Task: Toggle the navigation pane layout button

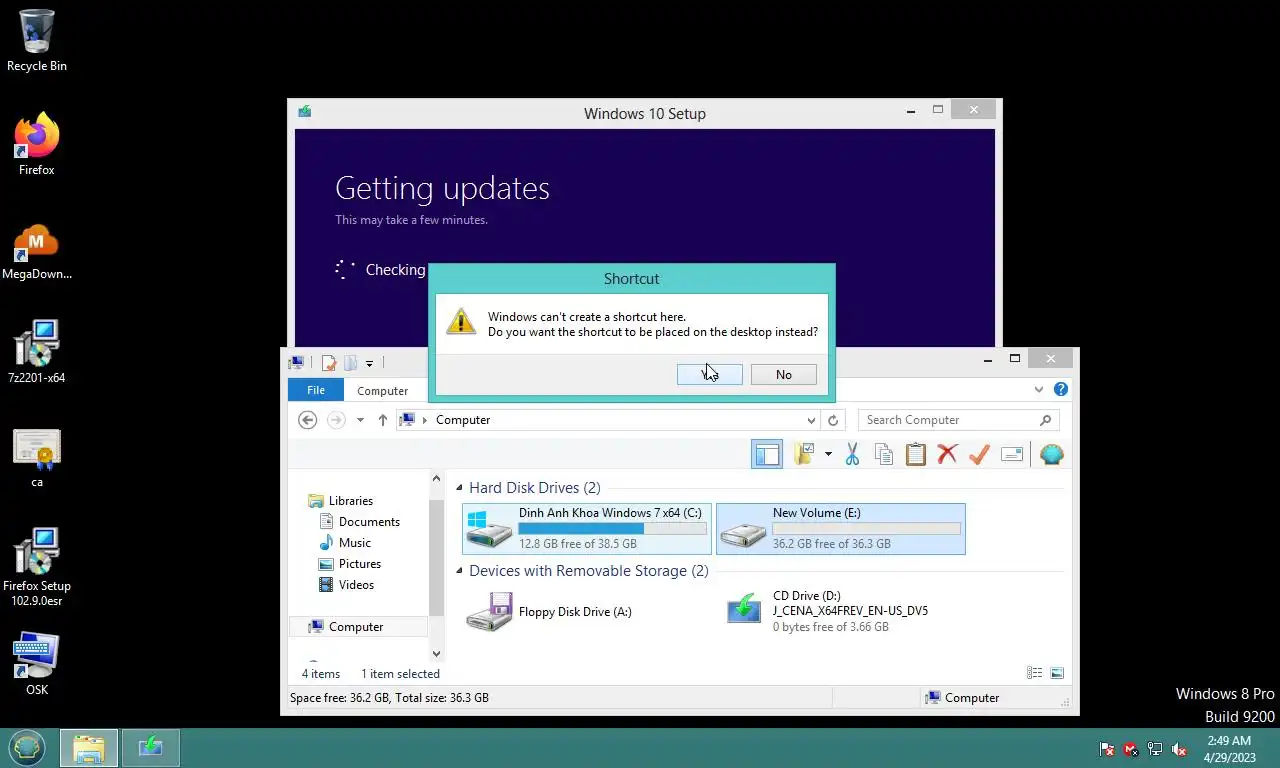Action: tap(767, 454)
